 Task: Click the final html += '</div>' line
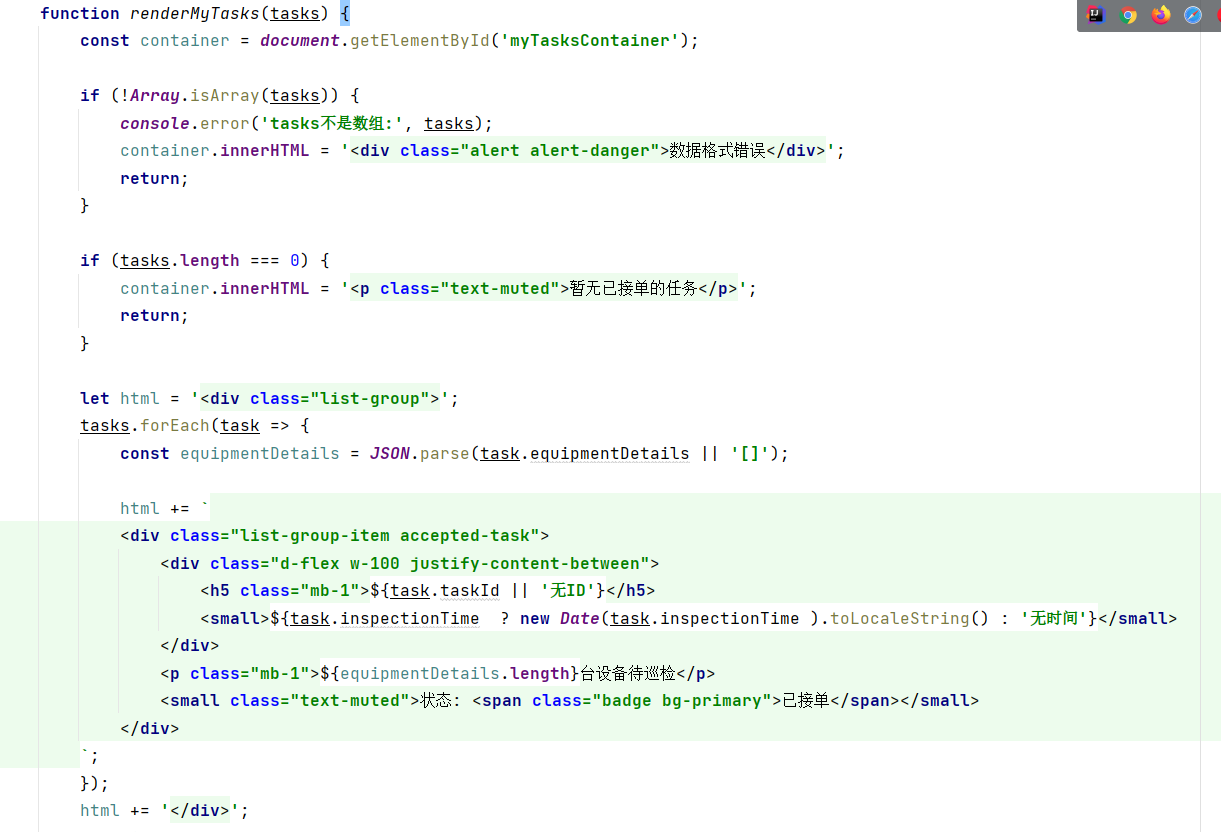point(165,811)
